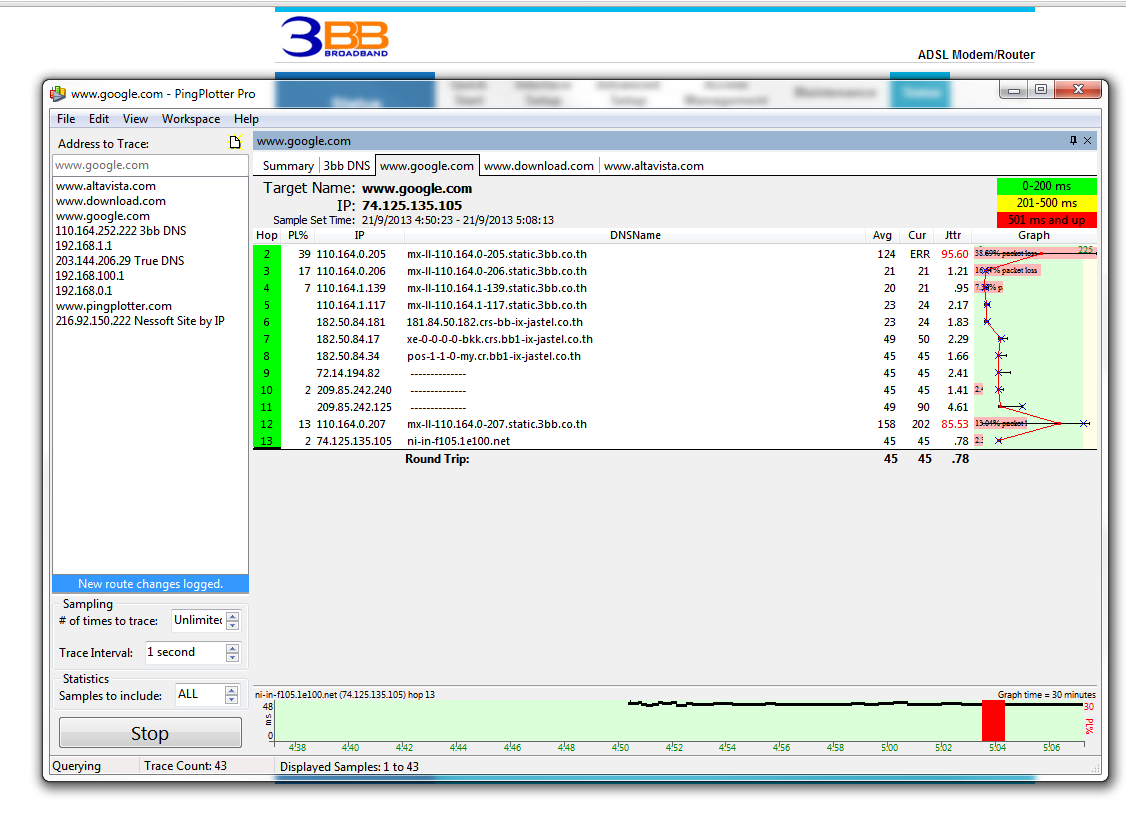Close the www.google.com panel with X
This screenshot has width=1126, height=816.
1088,141
